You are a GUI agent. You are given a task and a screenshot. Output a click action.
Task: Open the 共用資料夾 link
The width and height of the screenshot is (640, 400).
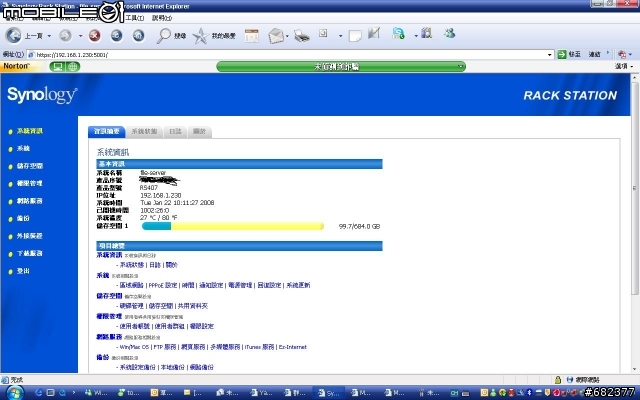point(193,306)
